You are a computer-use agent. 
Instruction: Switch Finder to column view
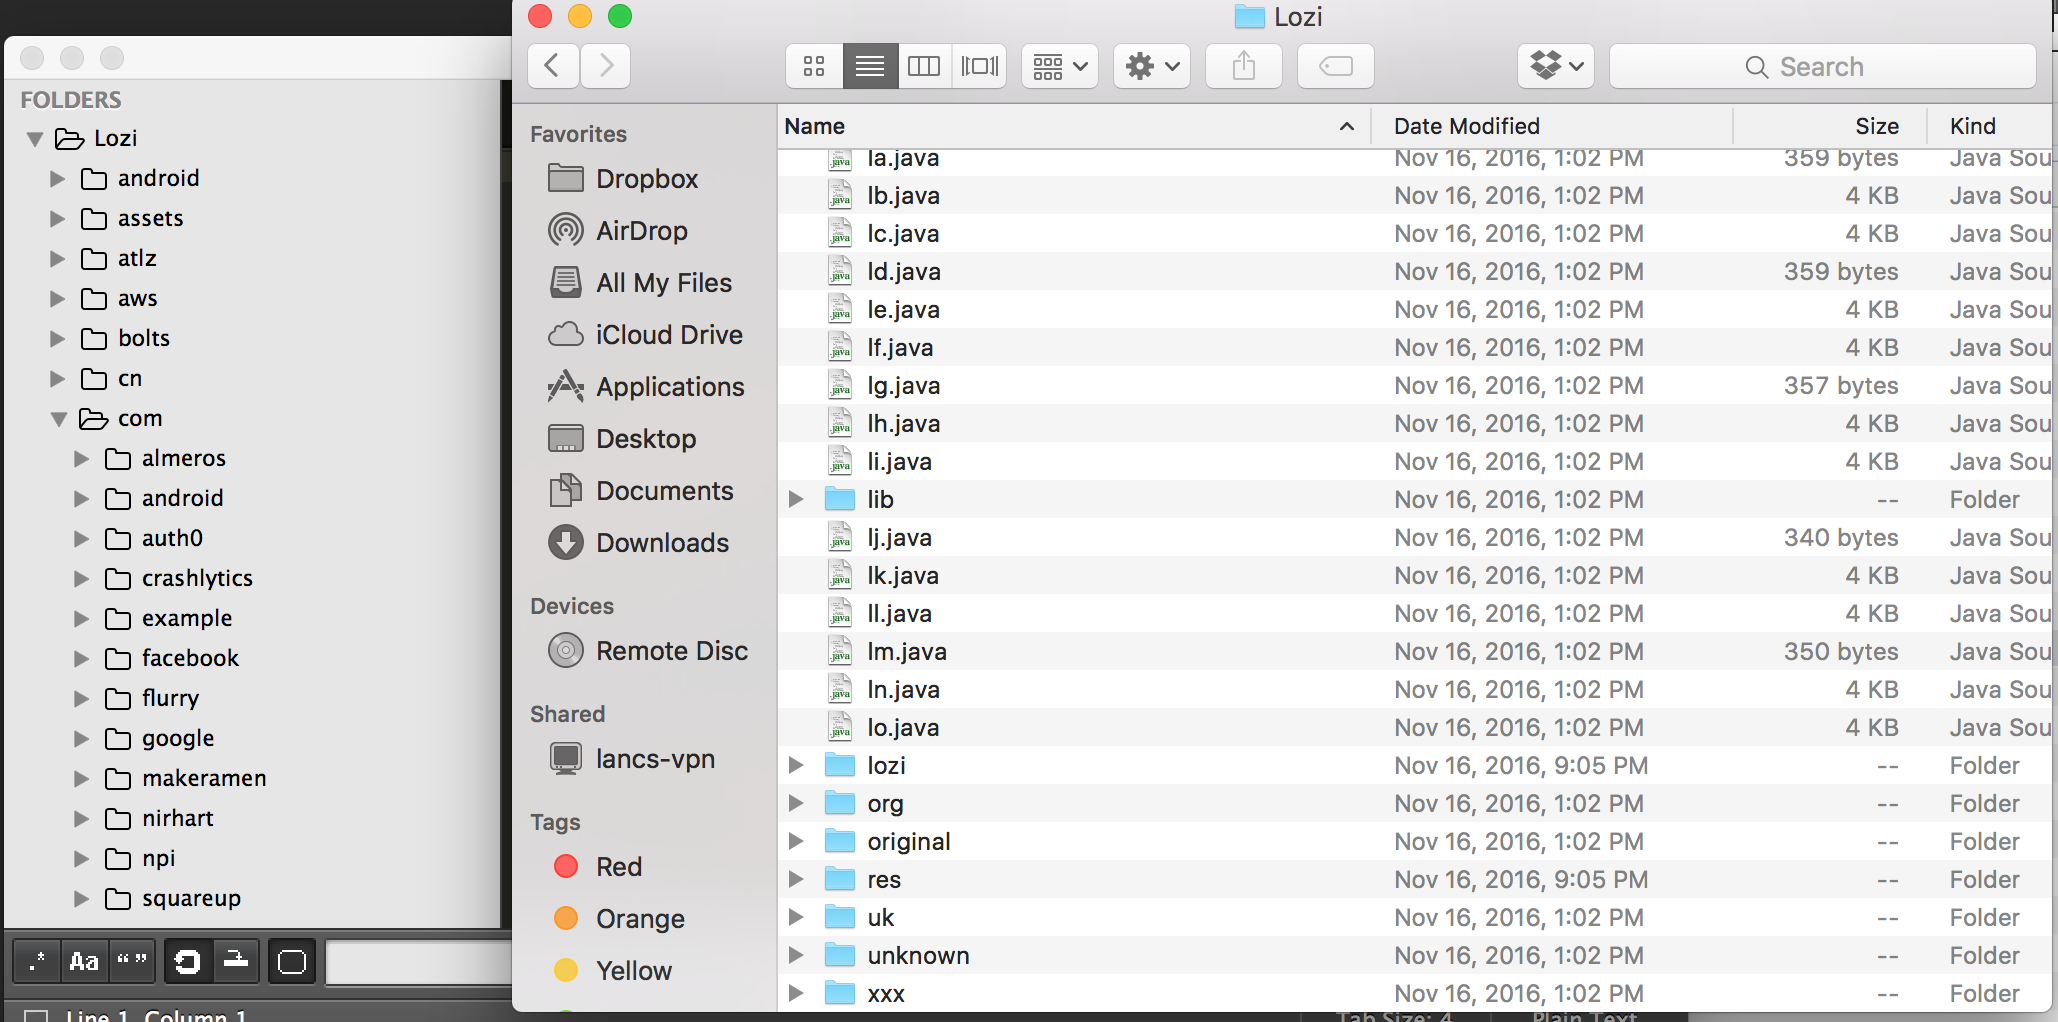pos(923,66)
